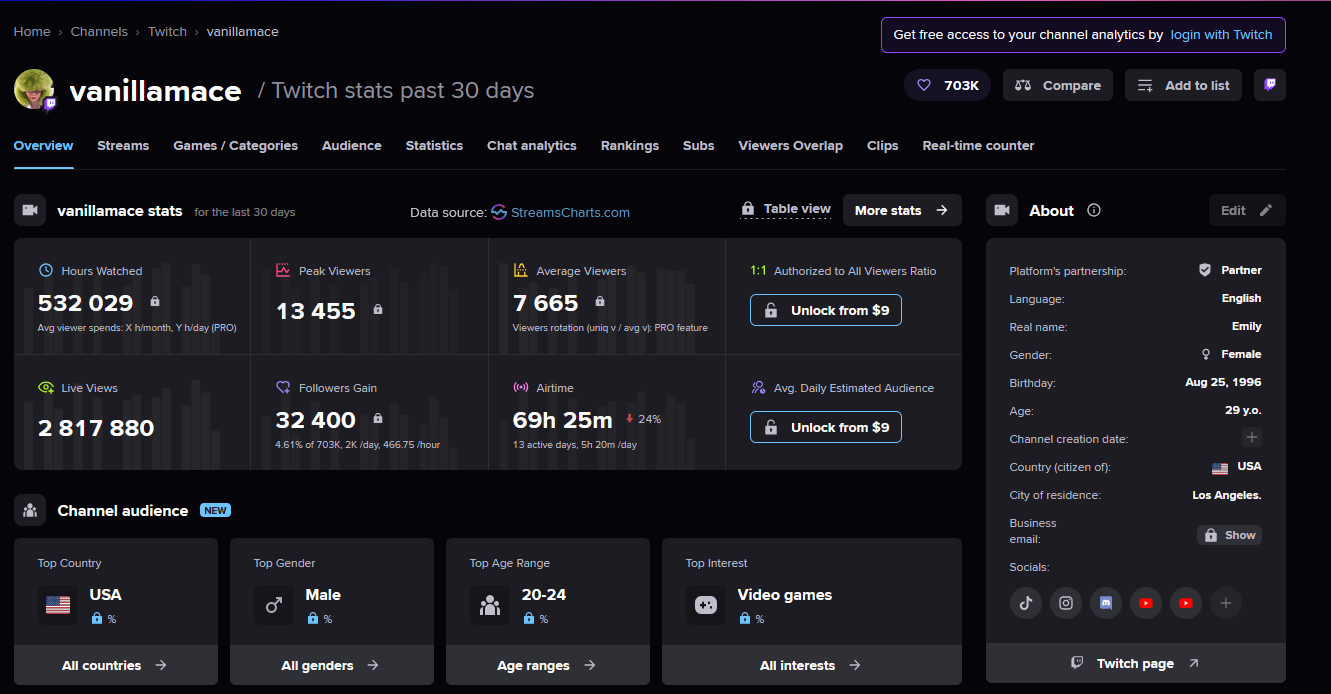Screen dimensions: 1331x694
Task: Click the Hours Watched clock icon
Action: pos(46,270)
